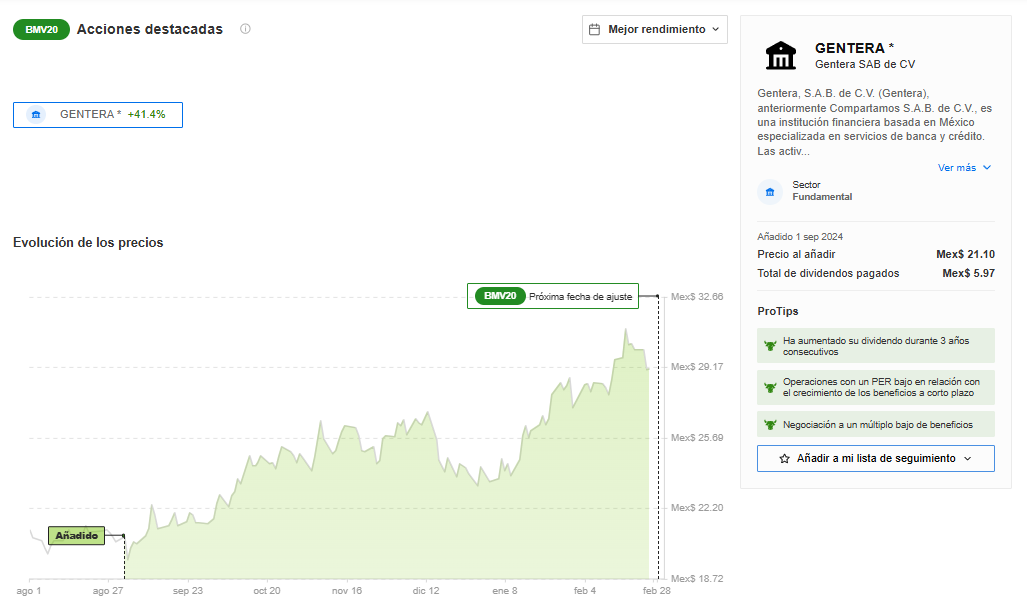Click Precio al añadir Mex$ 21.10 value

point(965,254)
